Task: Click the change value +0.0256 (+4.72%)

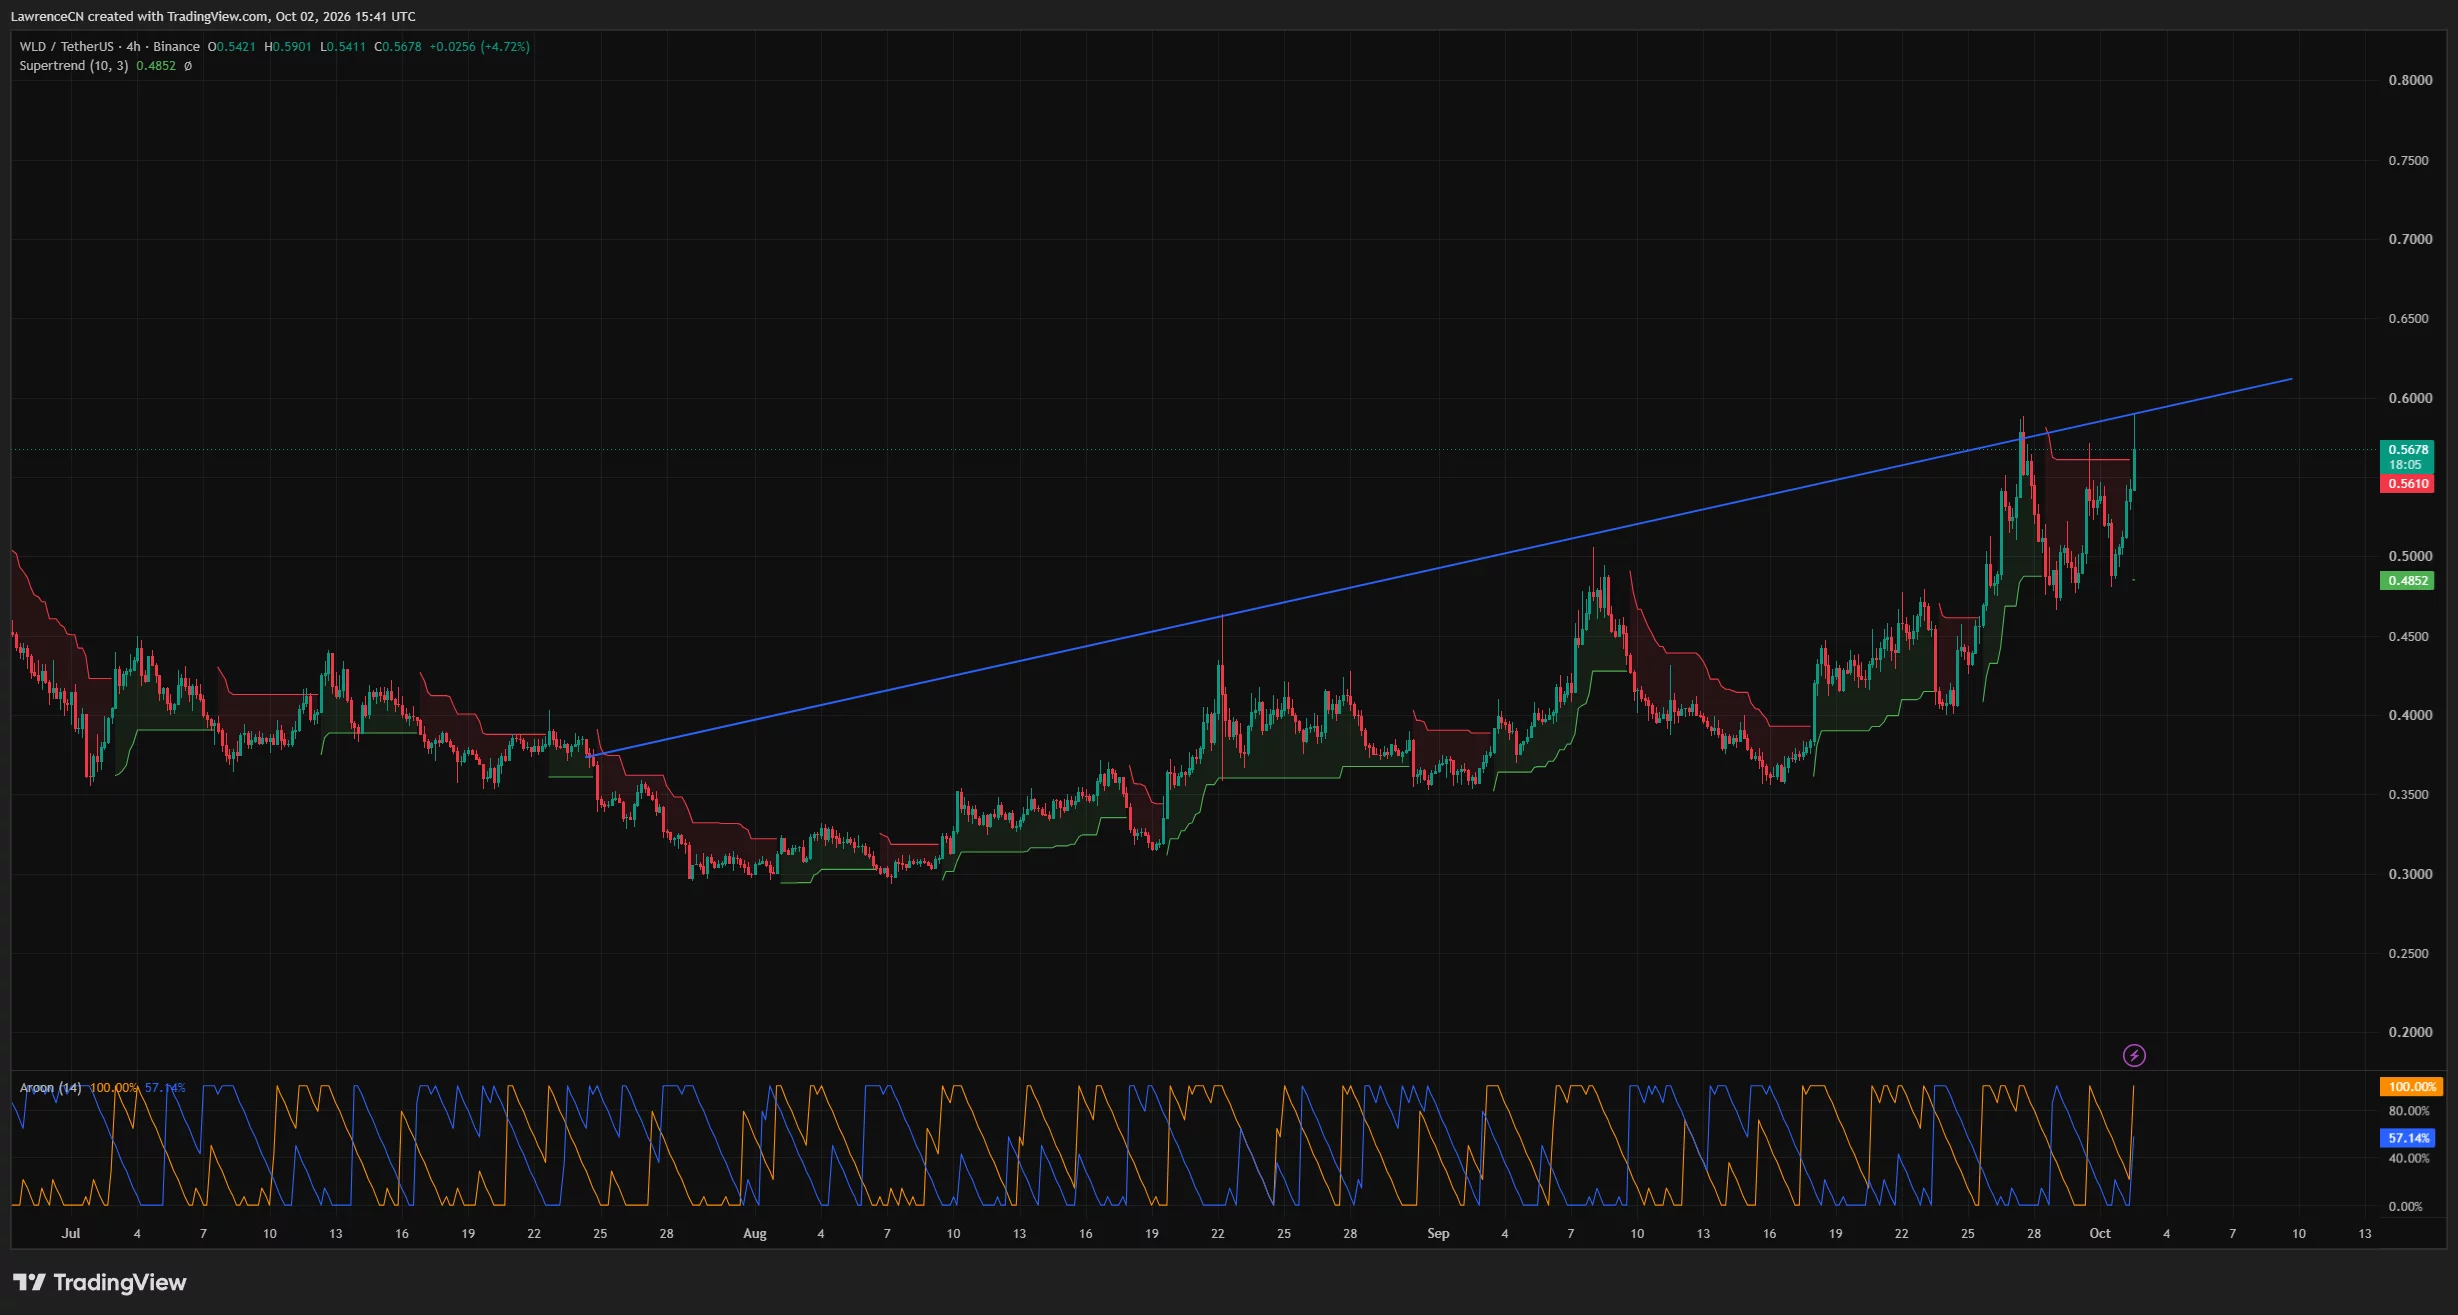Action: [x=480, y=46]
